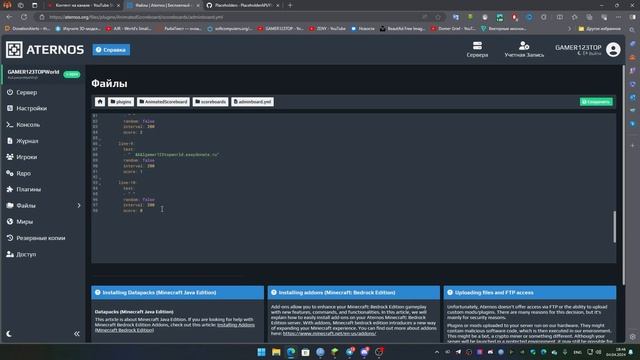The image size is (640, 360).
Task: Click the GAMER123TOP user avatar icon
Action: coord(613,50)
